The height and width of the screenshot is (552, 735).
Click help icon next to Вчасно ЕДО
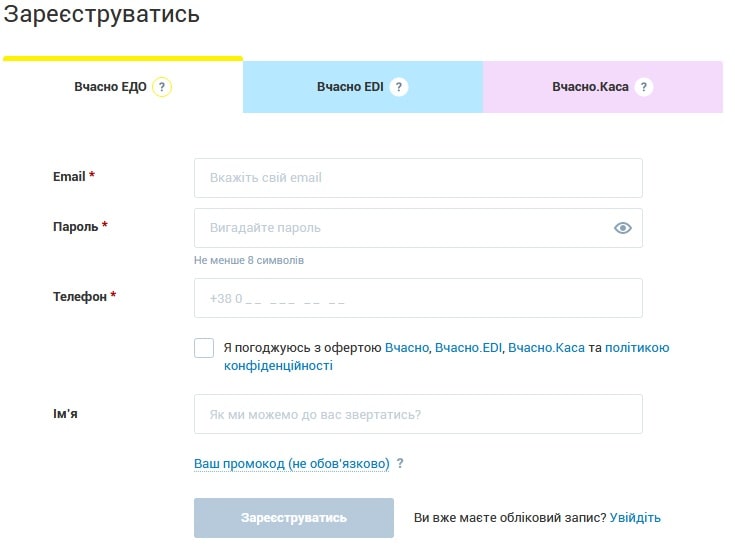point(162,87)
